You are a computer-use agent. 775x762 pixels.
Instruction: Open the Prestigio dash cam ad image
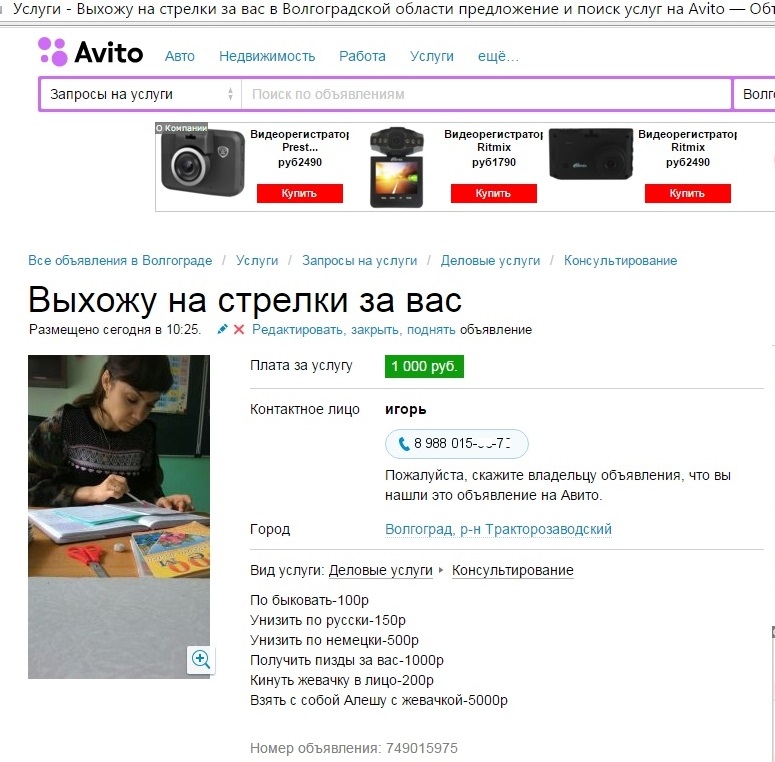pyautogui.click(x=203, y=162)
